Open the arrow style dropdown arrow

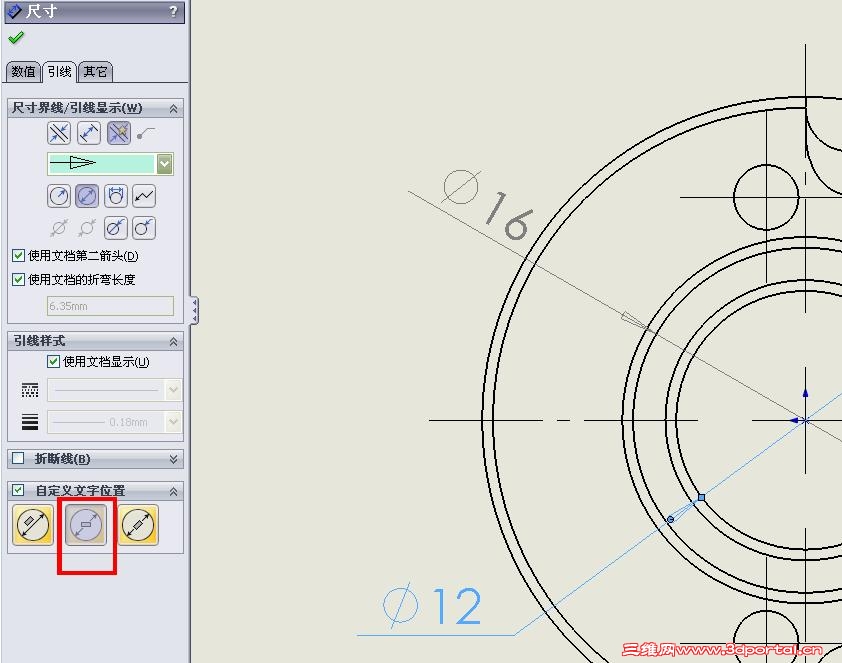click(165, 164)
